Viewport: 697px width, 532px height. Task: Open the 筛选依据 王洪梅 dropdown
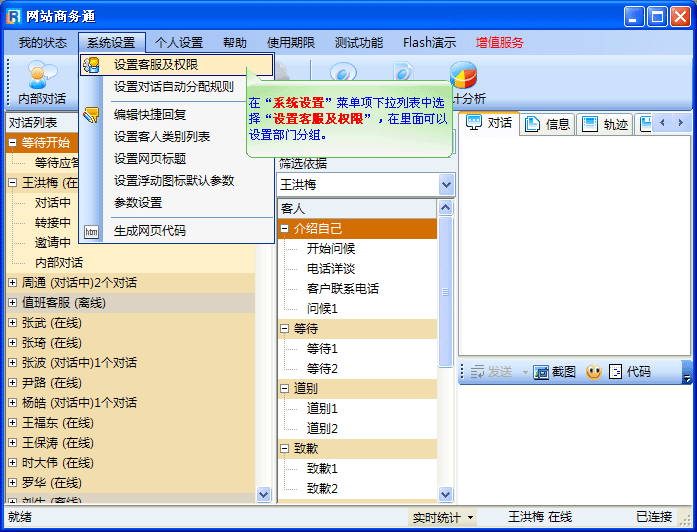point(446,185)
